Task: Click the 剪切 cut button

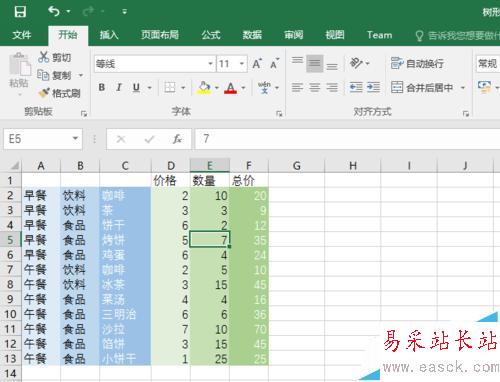Action: coord(55,57)
